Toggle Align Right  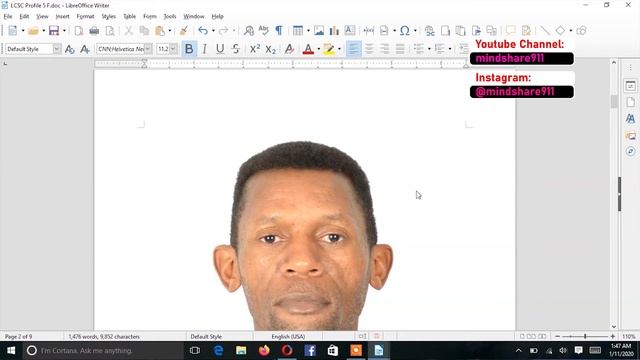[384, 49]
